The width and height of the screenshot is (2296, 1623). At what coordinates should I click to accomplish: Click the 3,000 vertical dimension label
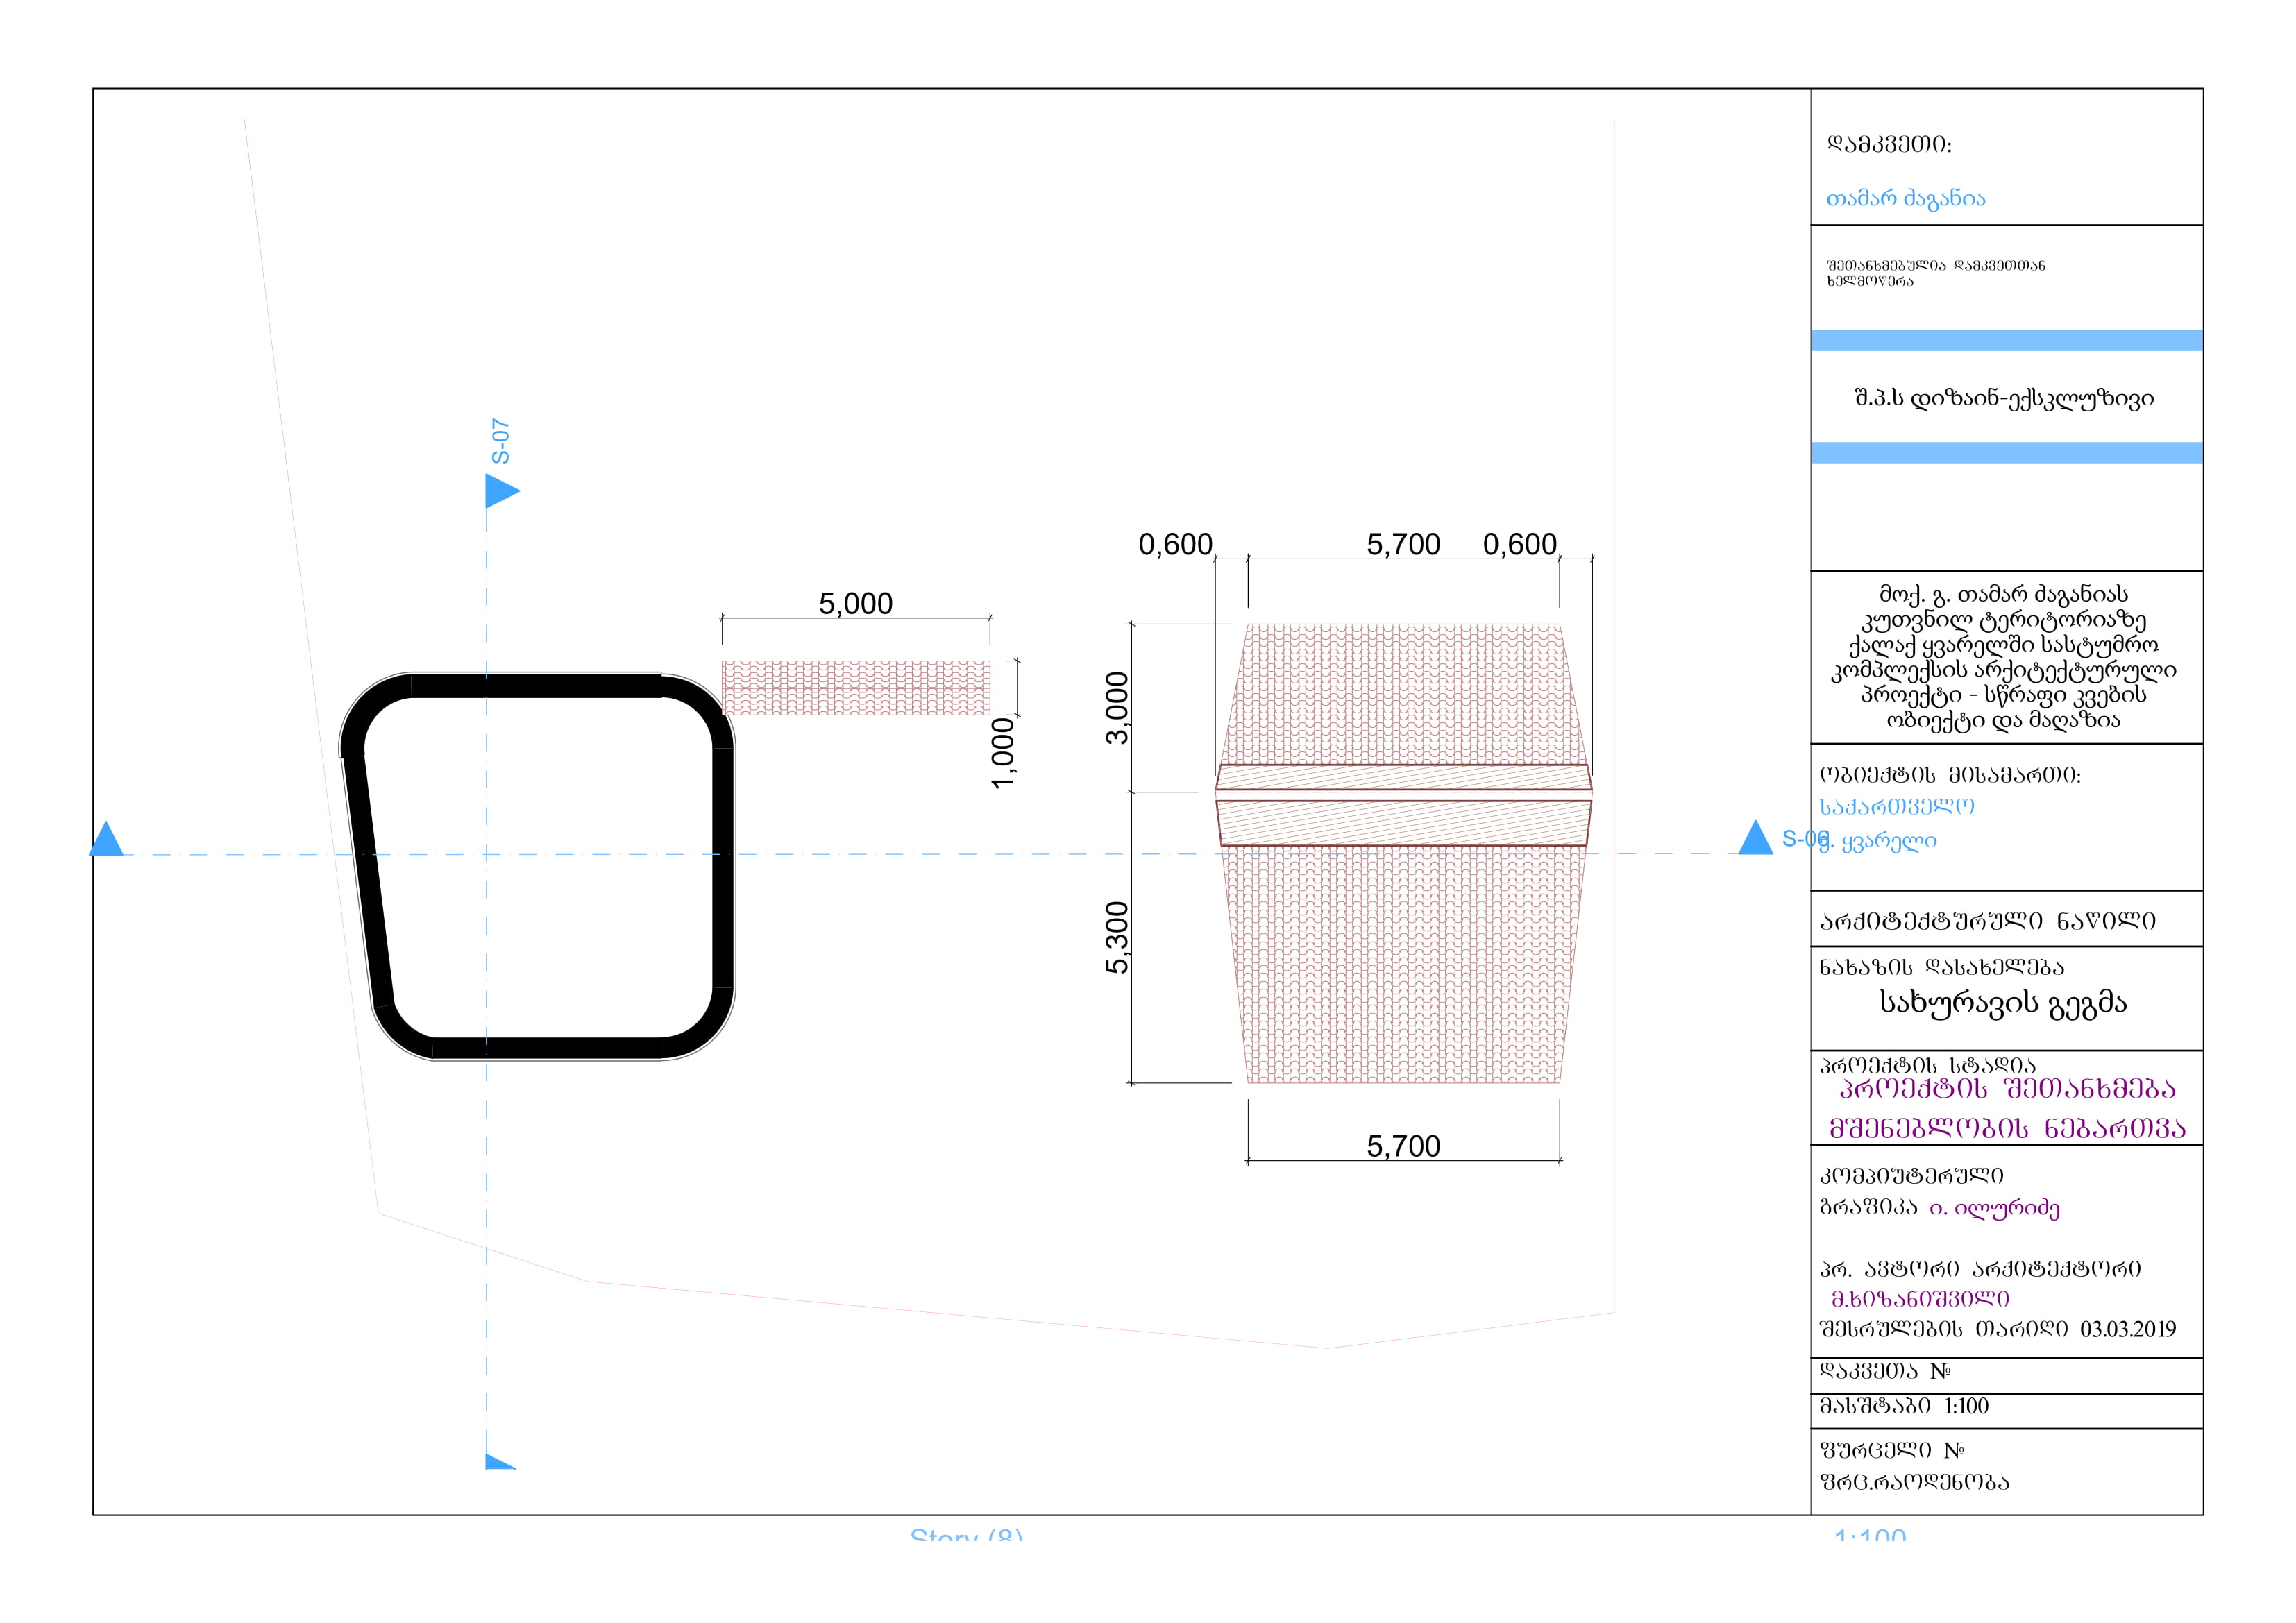(x=1117, y=708)
